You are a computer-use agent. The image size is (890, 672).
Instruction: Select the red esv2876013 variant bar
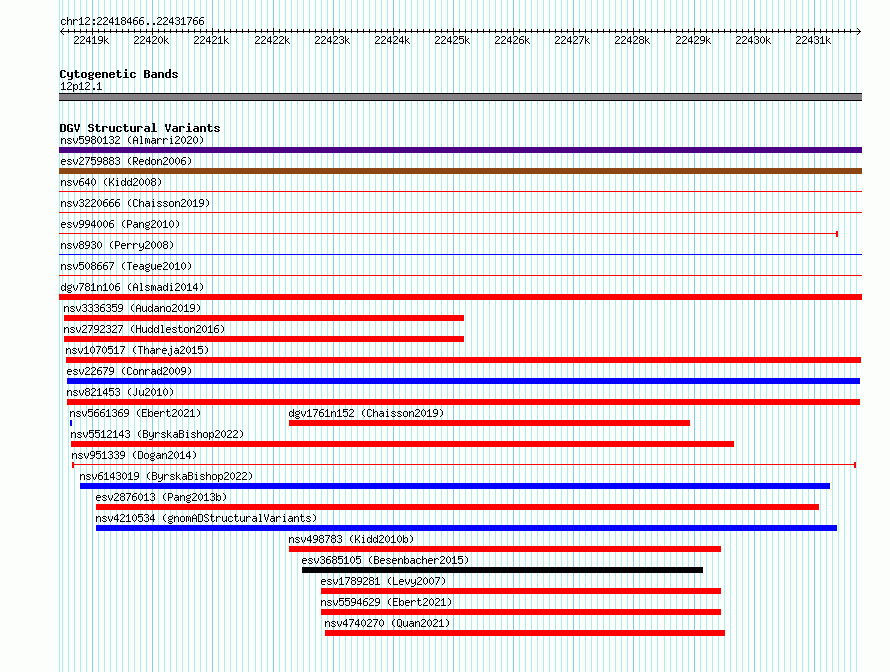[457, 507]
